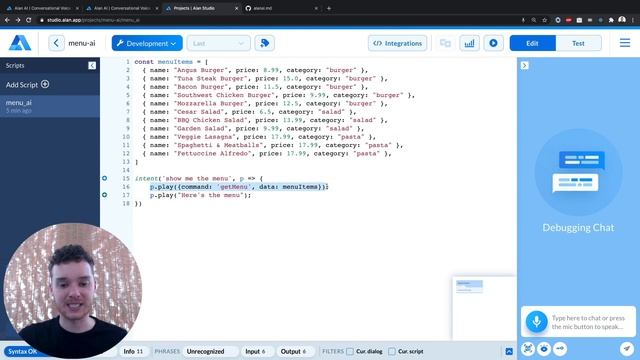The height and width of the screenshot is (360, 640).
Task: Enable the Cur. script filter checkbox
Action: pyautogui.click(x=392, y=351)
